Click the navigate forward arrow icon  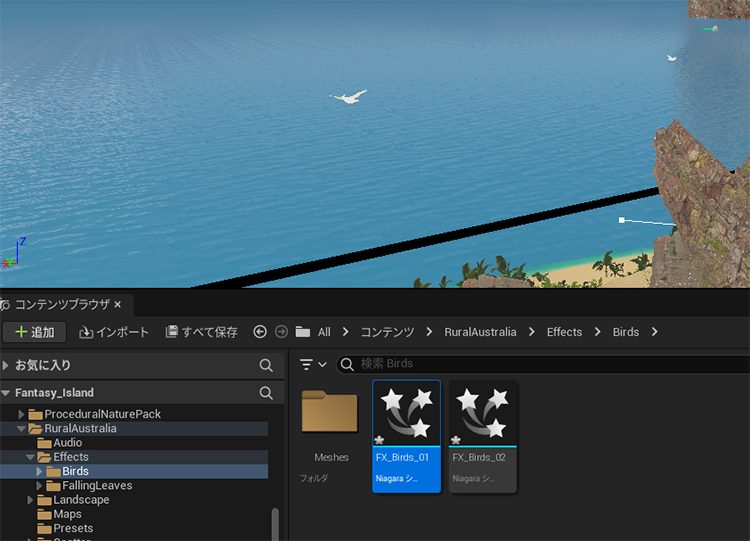tap(281, 332)
